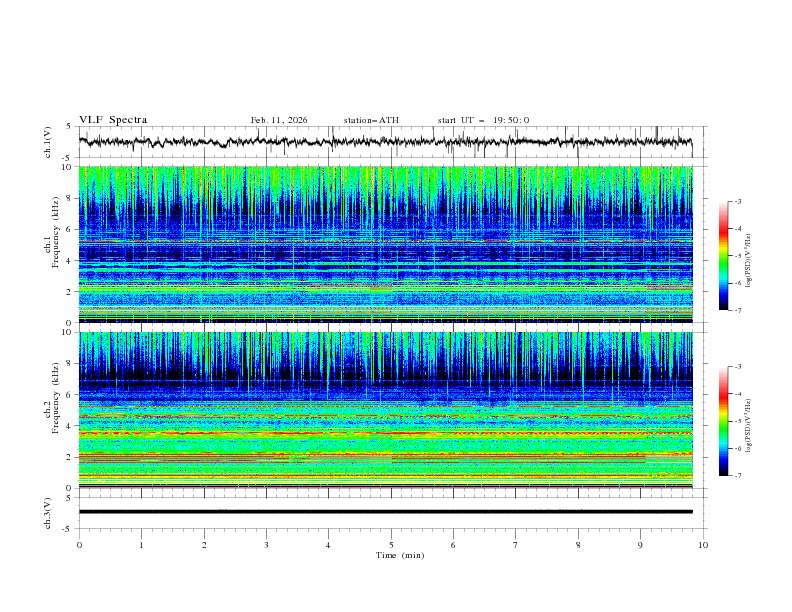Click the ch.1 spectrogram color scale bar

click(724, 256)
